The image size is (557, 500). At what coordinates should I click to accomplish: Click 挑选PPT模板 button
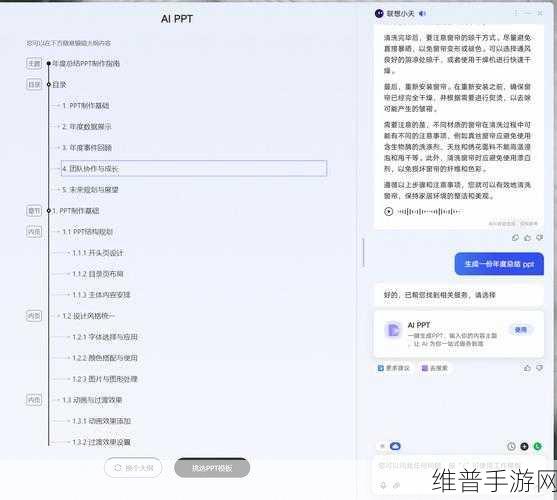click(x=212, y=468)
